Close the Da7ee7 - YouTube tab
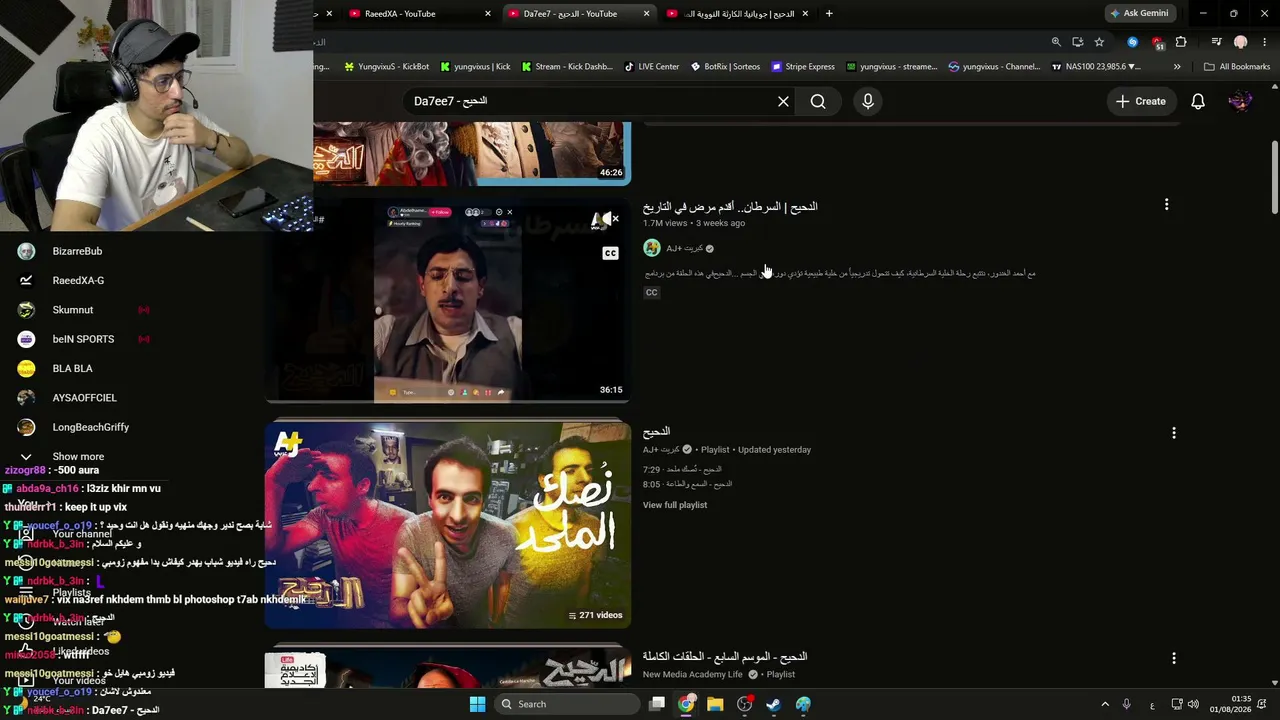 pyautogui.click(x=646, y=14)
